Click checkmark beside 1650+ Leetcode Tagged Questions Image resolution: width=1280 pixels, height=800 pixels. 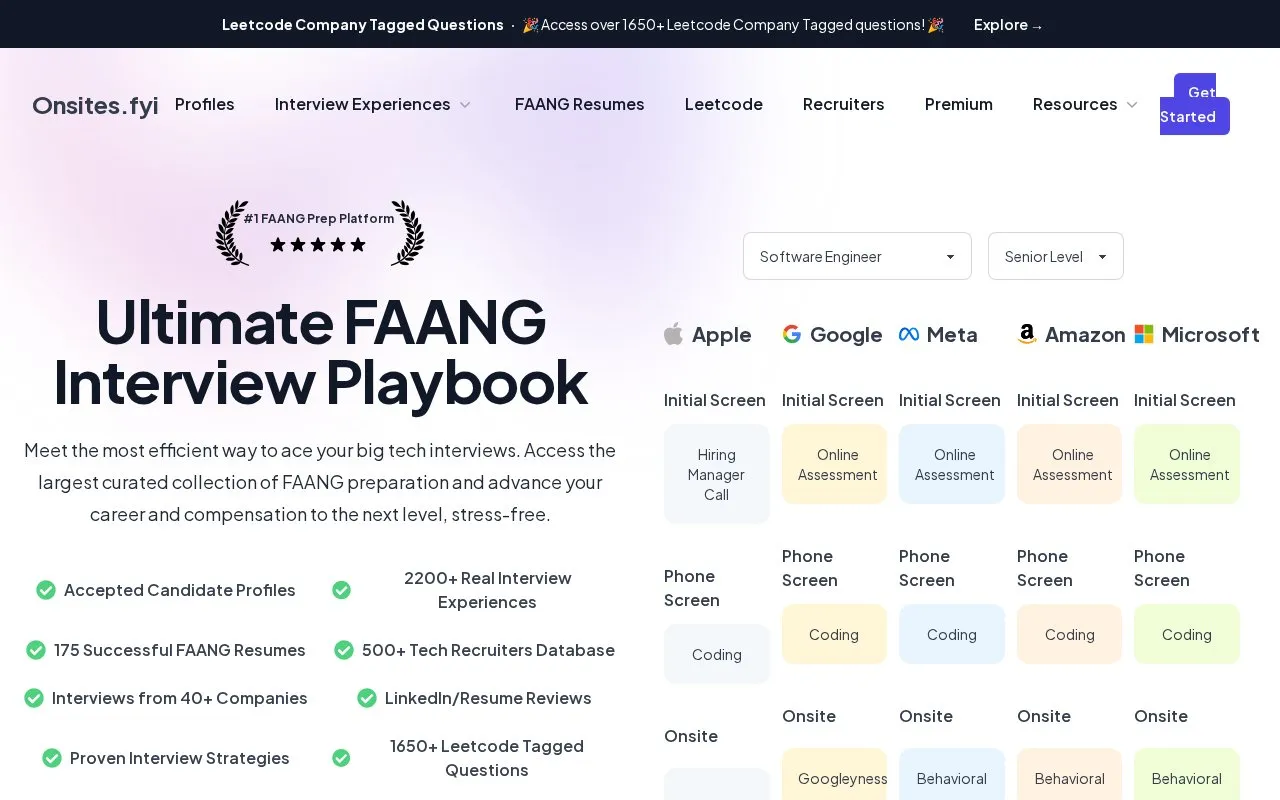point(341,758)
